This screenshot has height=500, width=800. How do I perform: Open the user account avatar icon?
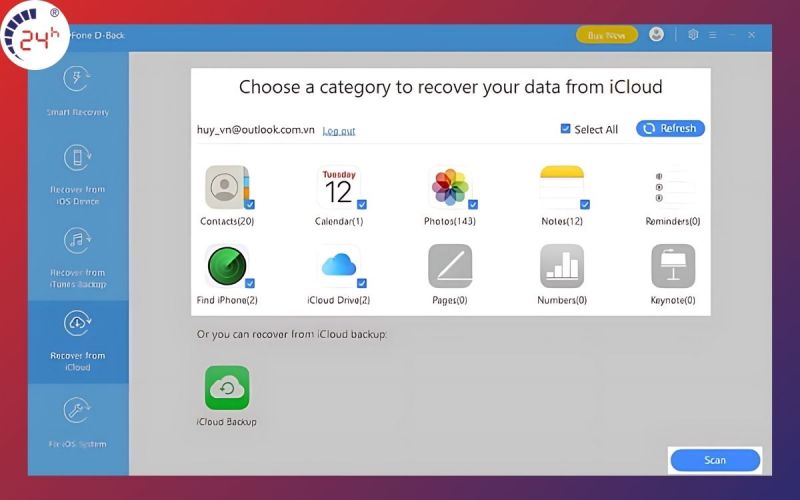tap(656, 35)
